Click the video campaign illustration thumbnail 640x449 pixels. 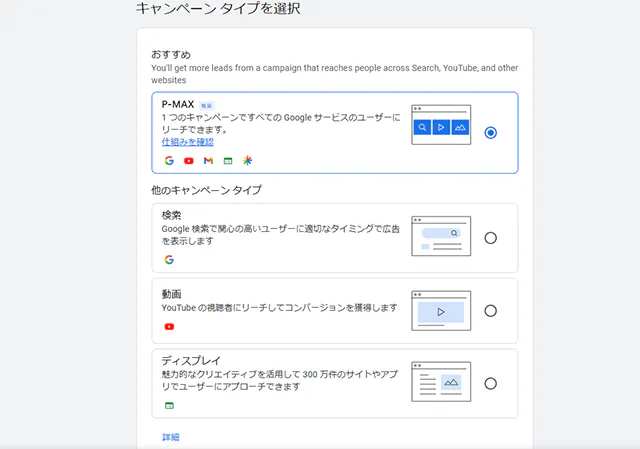click(x=441, y=311)
